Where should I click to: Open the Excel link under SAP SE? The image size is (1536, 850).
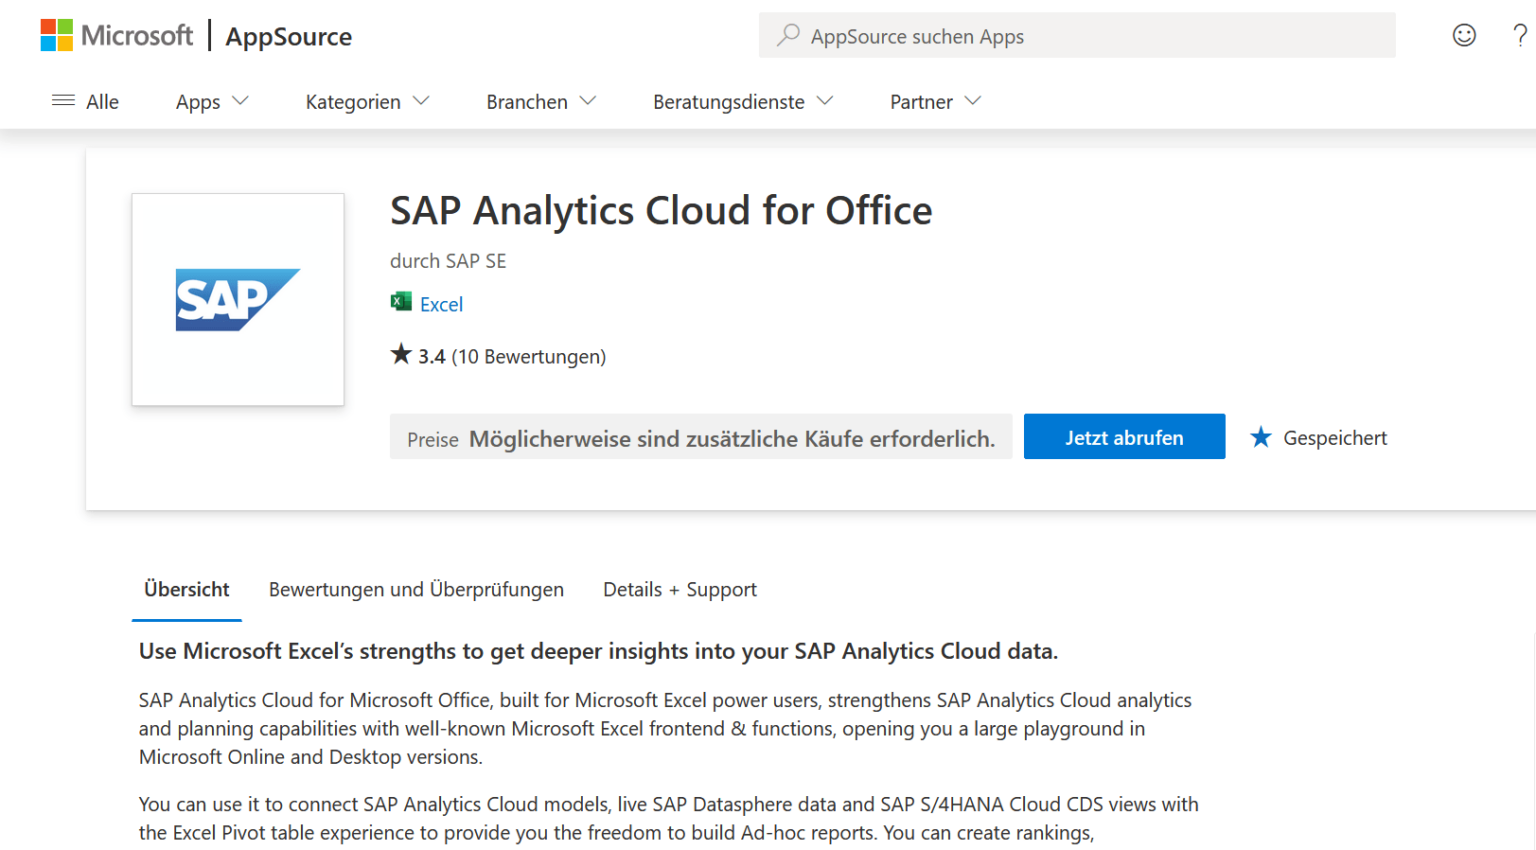[440, 303]
